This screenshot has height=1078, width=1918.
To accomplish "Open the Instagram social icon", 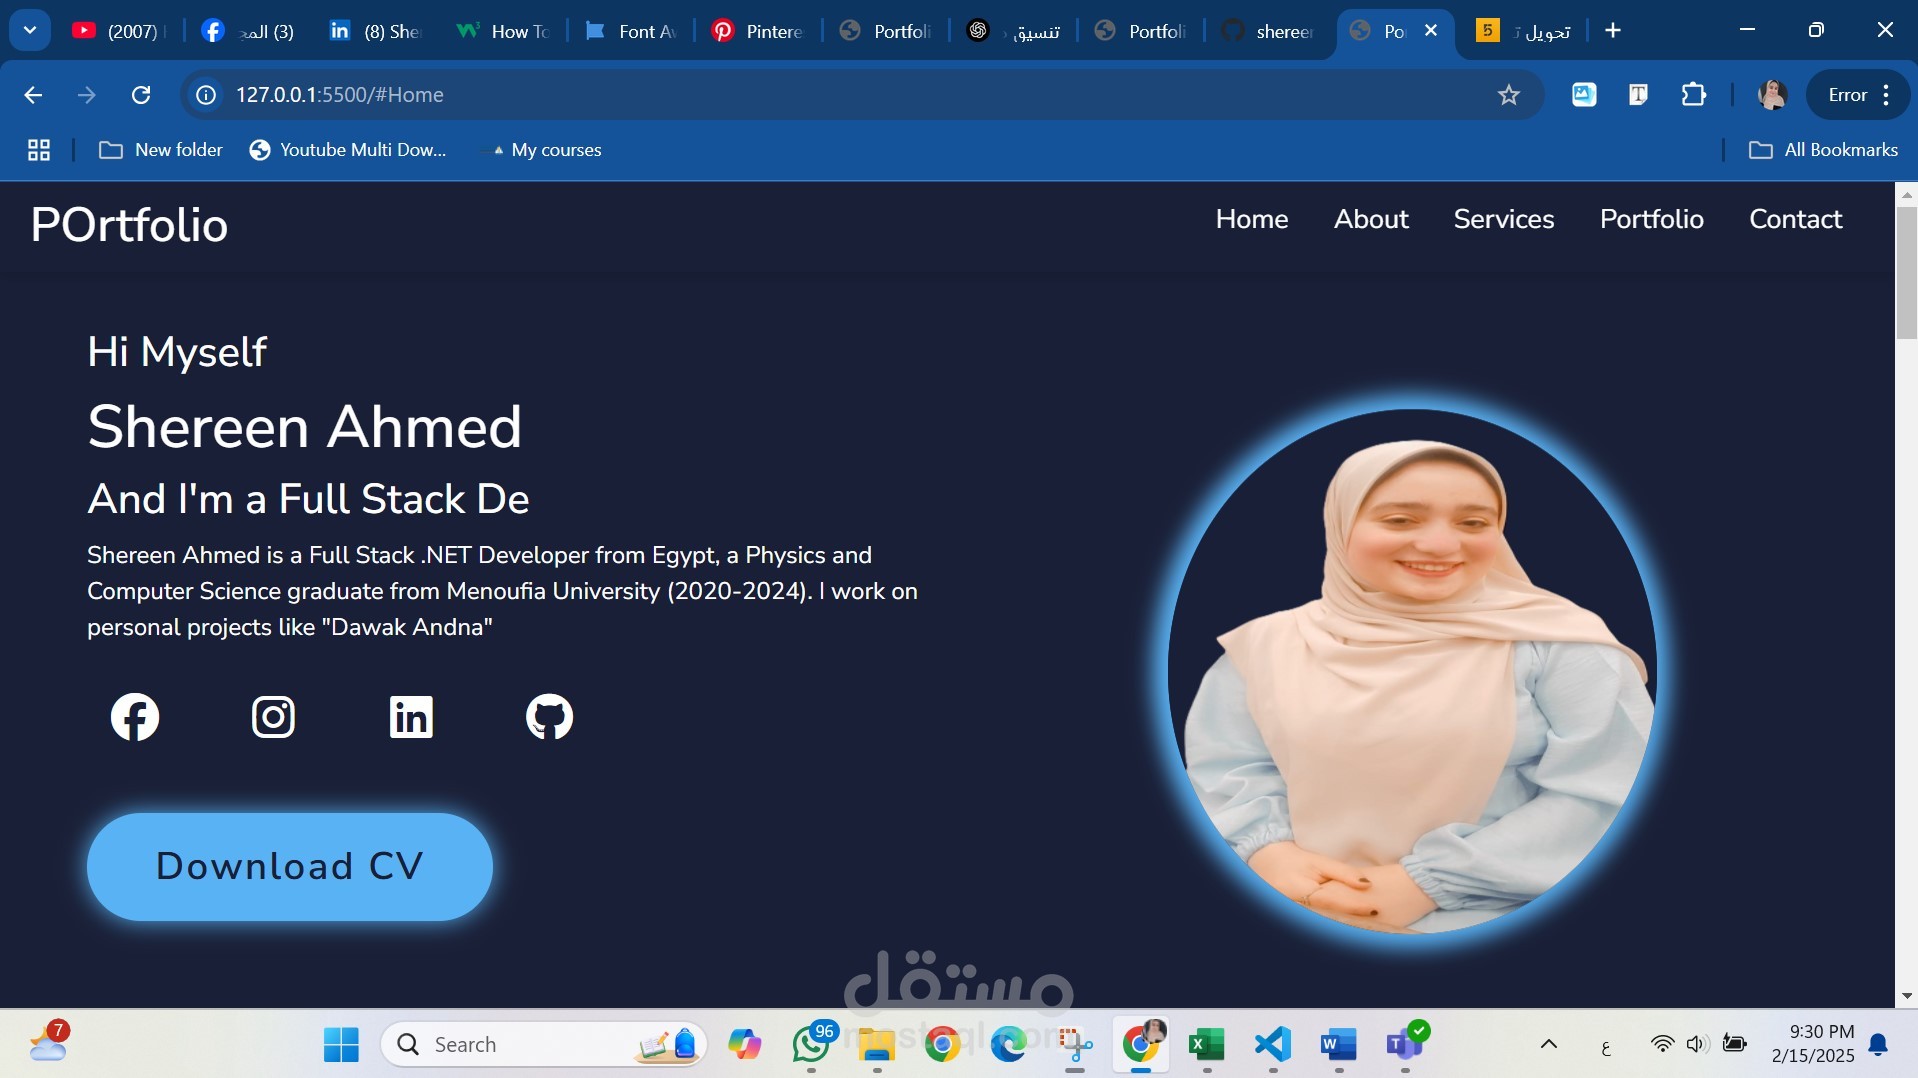I will pos(273,717).
